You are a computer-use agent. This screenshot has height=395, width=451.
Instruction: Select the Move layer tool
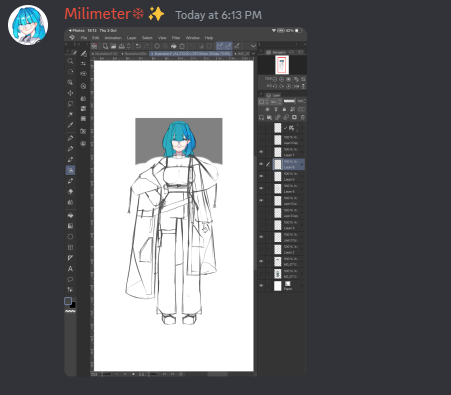coord(70,93)
